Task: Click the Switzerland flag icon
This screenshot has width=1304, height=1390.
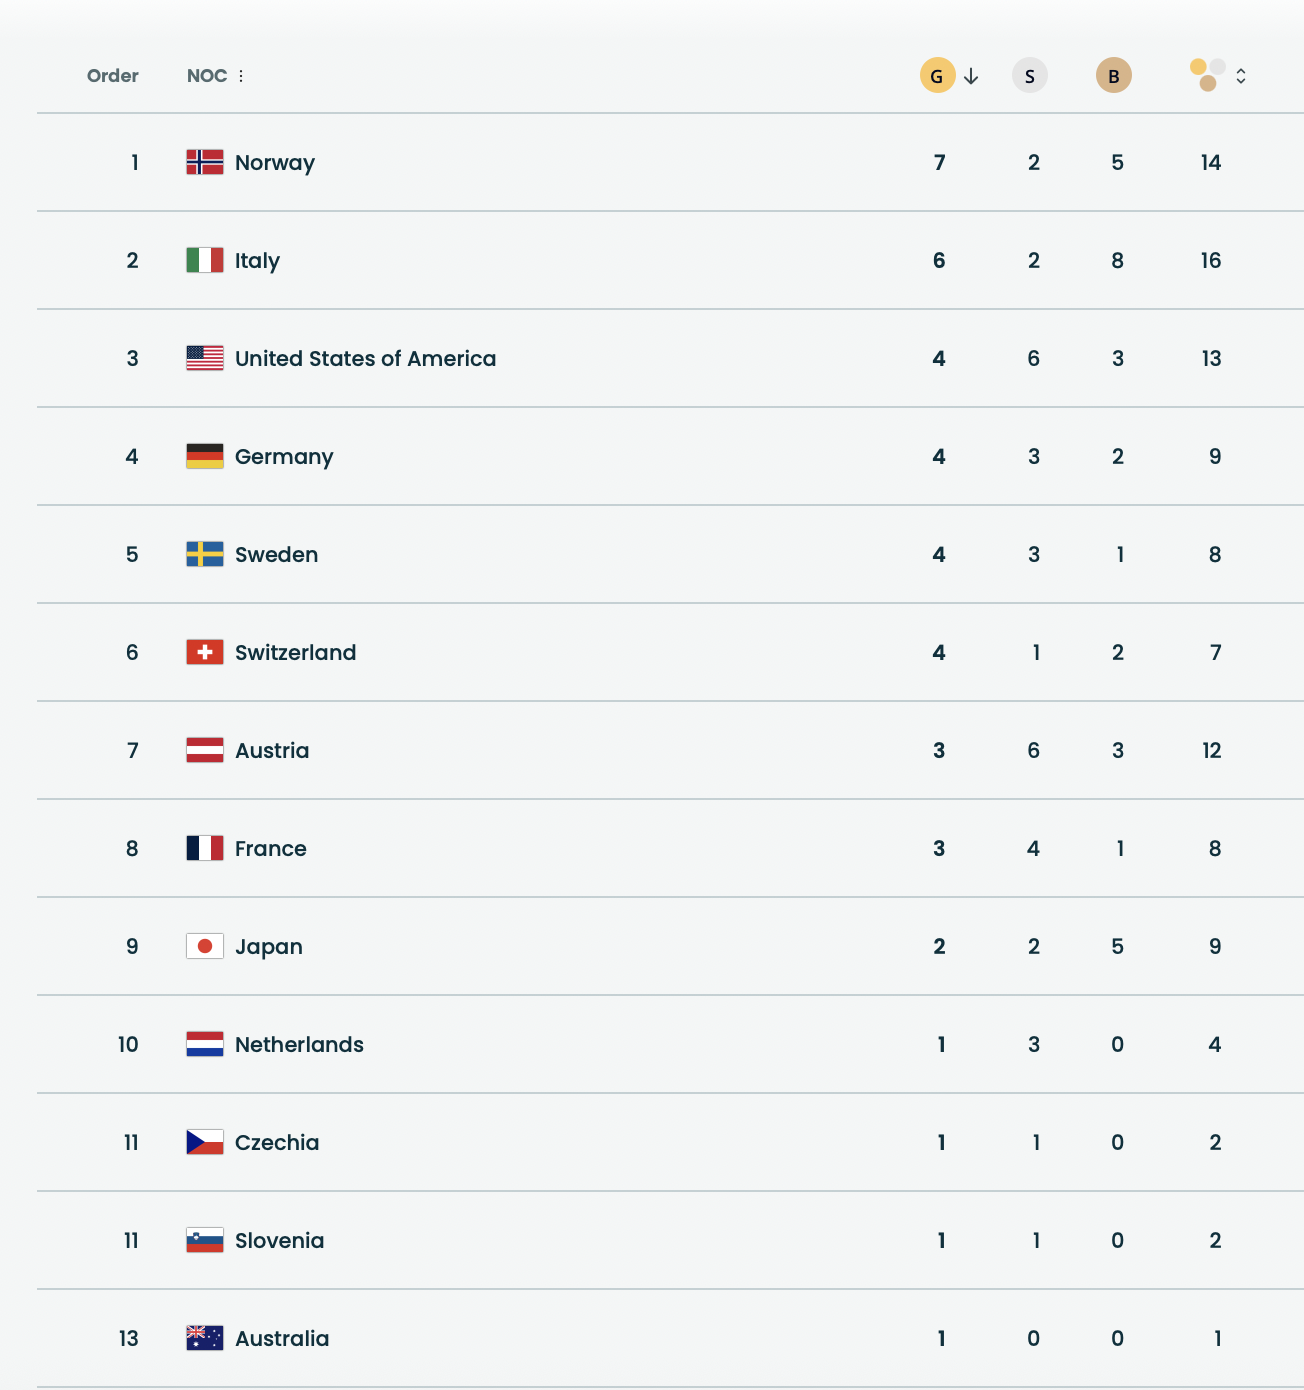Action: (205, 652)
